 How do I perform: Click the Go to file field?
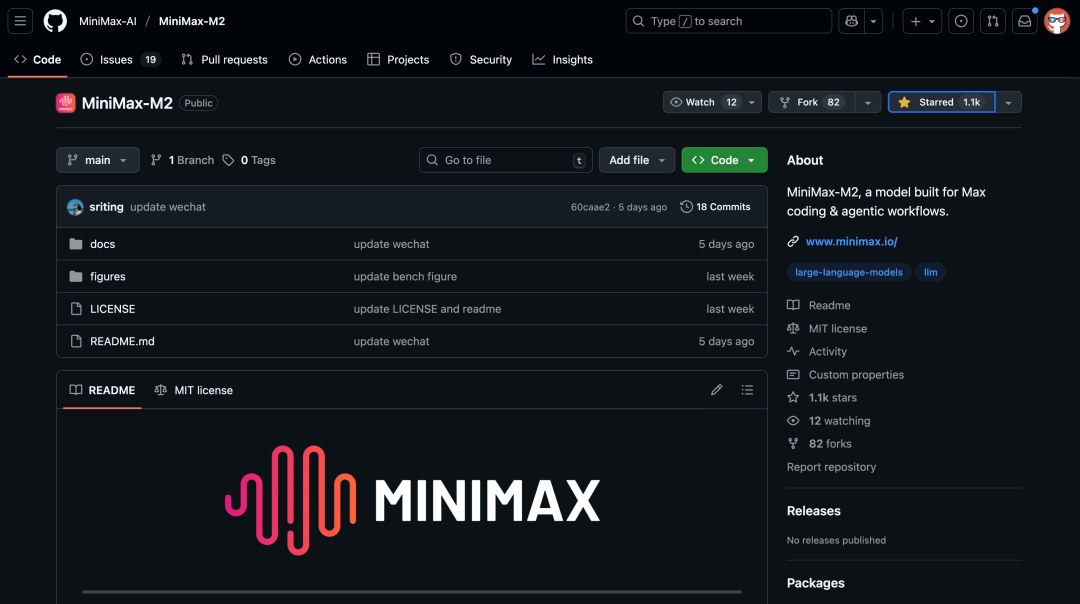pyautogui.click(x=506, y=160)
